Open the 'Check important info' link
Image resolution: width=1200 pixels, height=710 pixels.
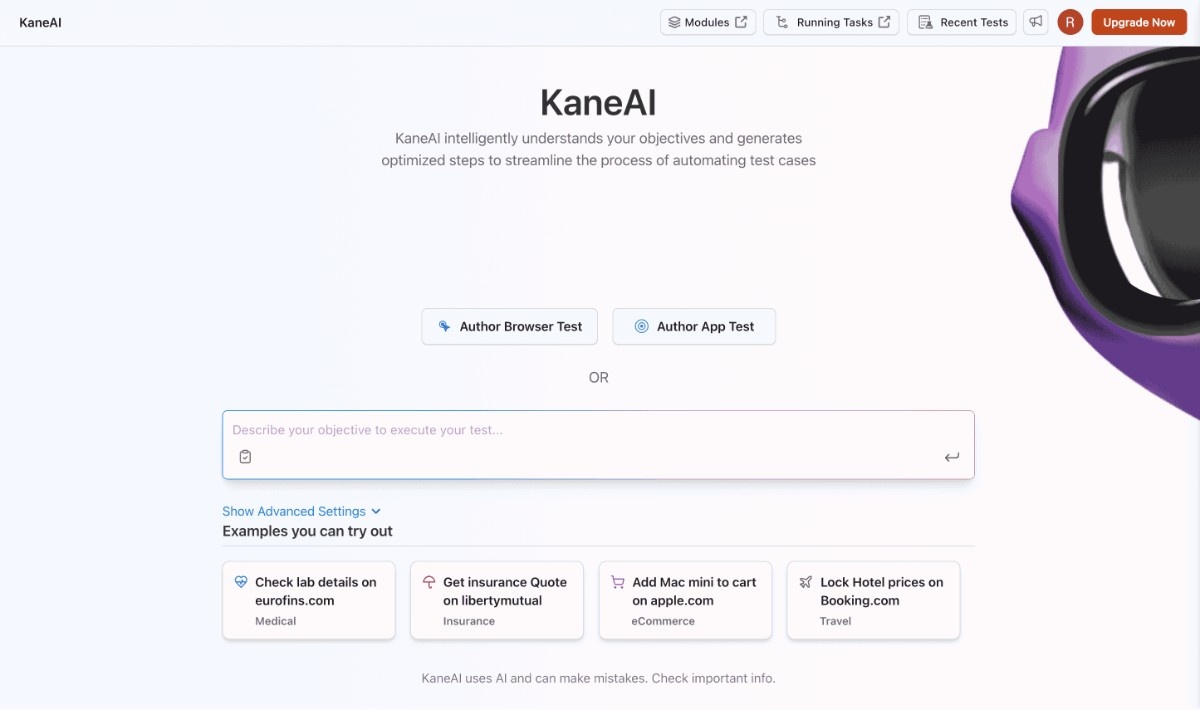[714, 678]
